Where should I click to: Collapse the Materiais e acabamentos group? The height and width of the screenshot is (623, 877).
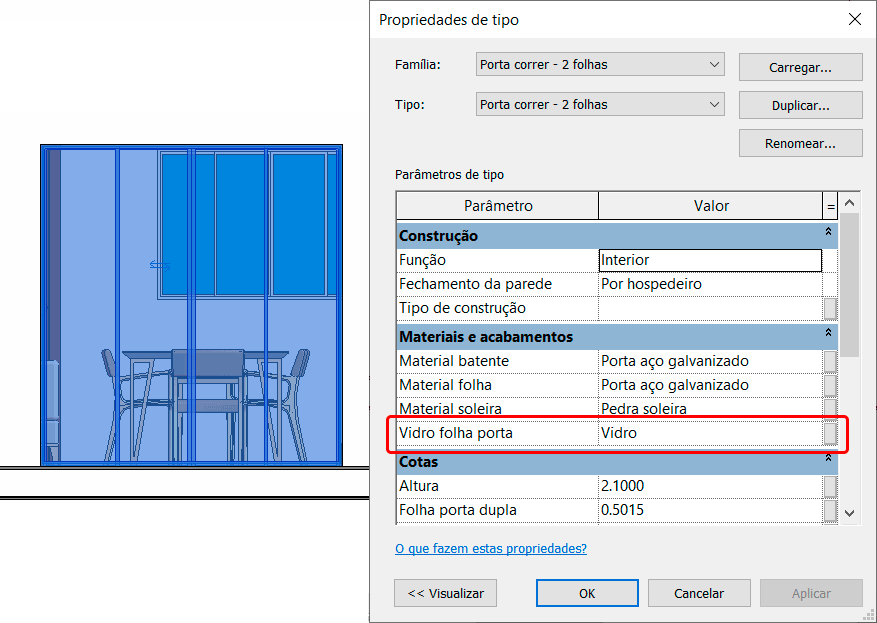point(828,333)
